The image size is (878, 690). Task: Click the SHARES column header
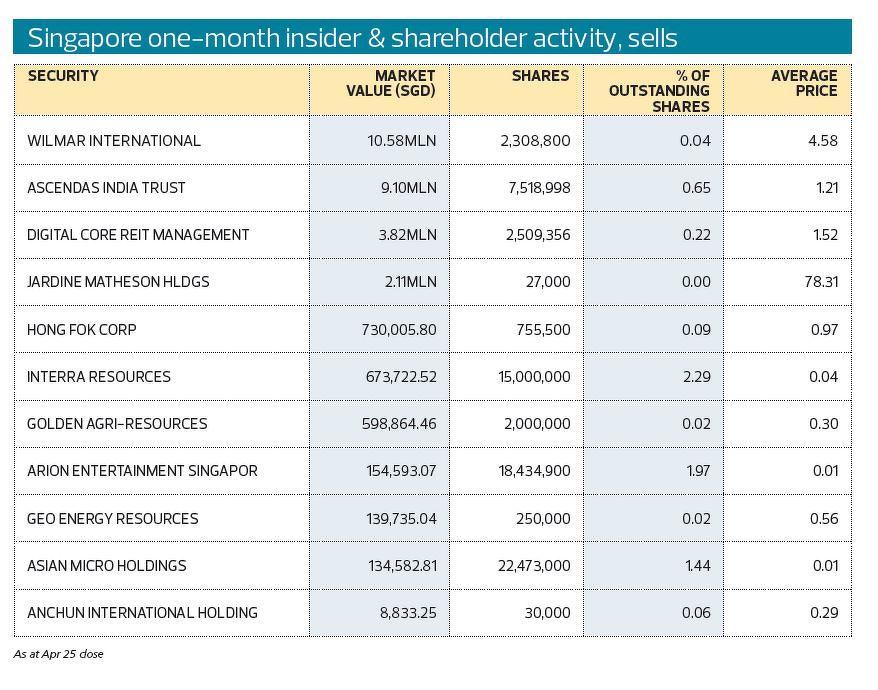[x=540, y=76]
